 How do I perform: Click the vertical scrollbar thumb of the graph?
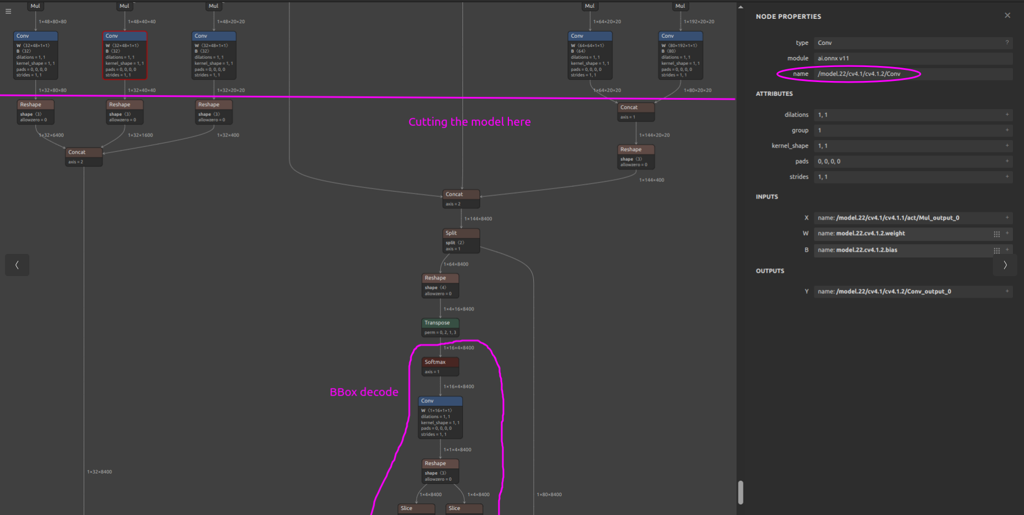coord(741,492)
